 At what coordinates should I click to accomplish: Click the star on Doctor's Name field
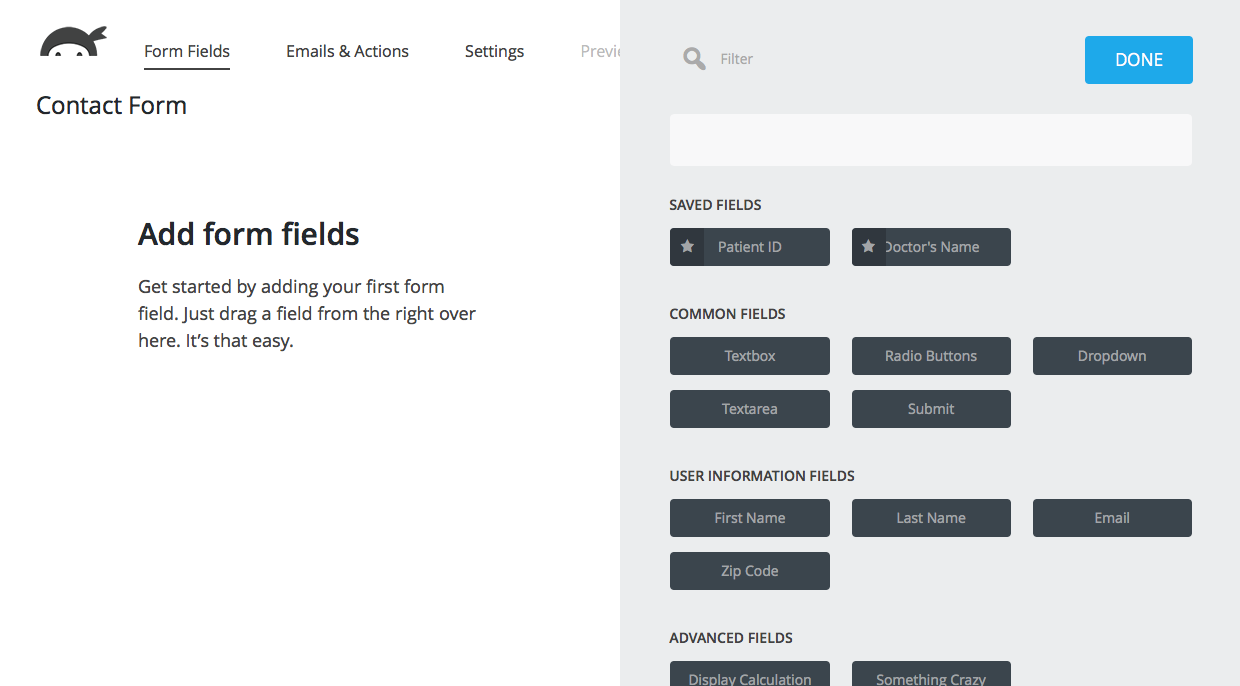click(868, 247)
